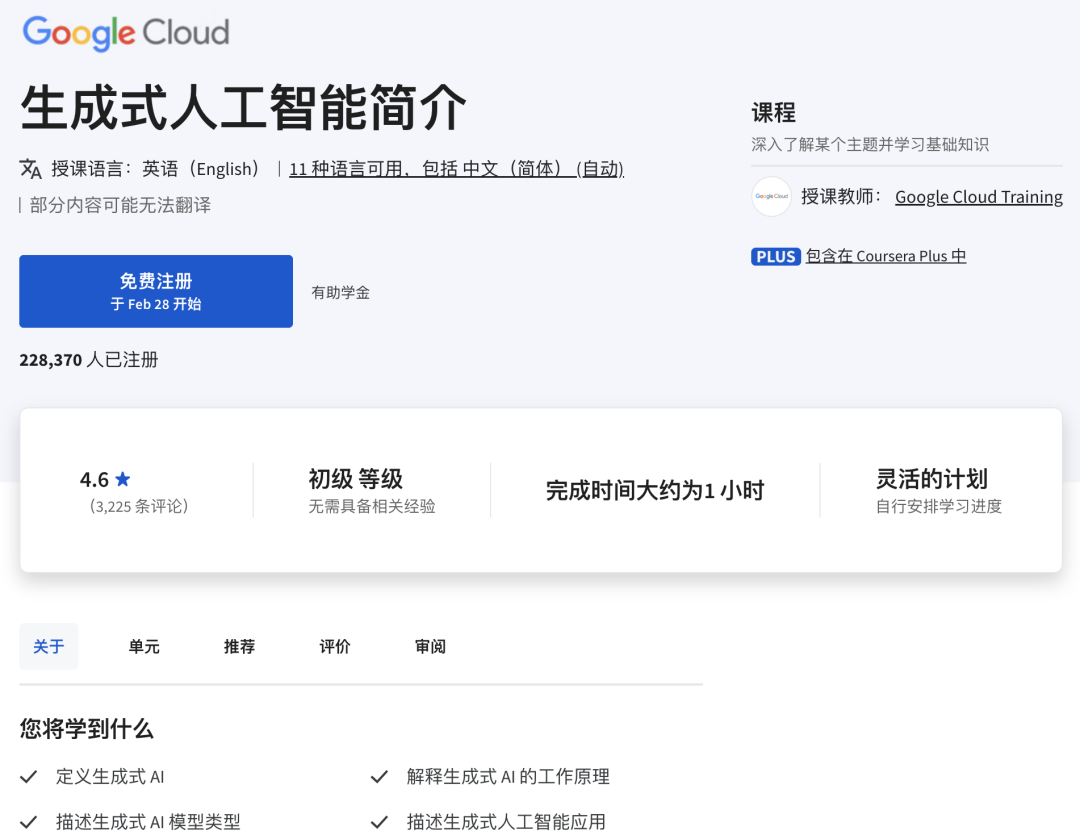Click the language translation icon beside 授课语言
Screen dimensions: 1080x835
tap(30, 169)
